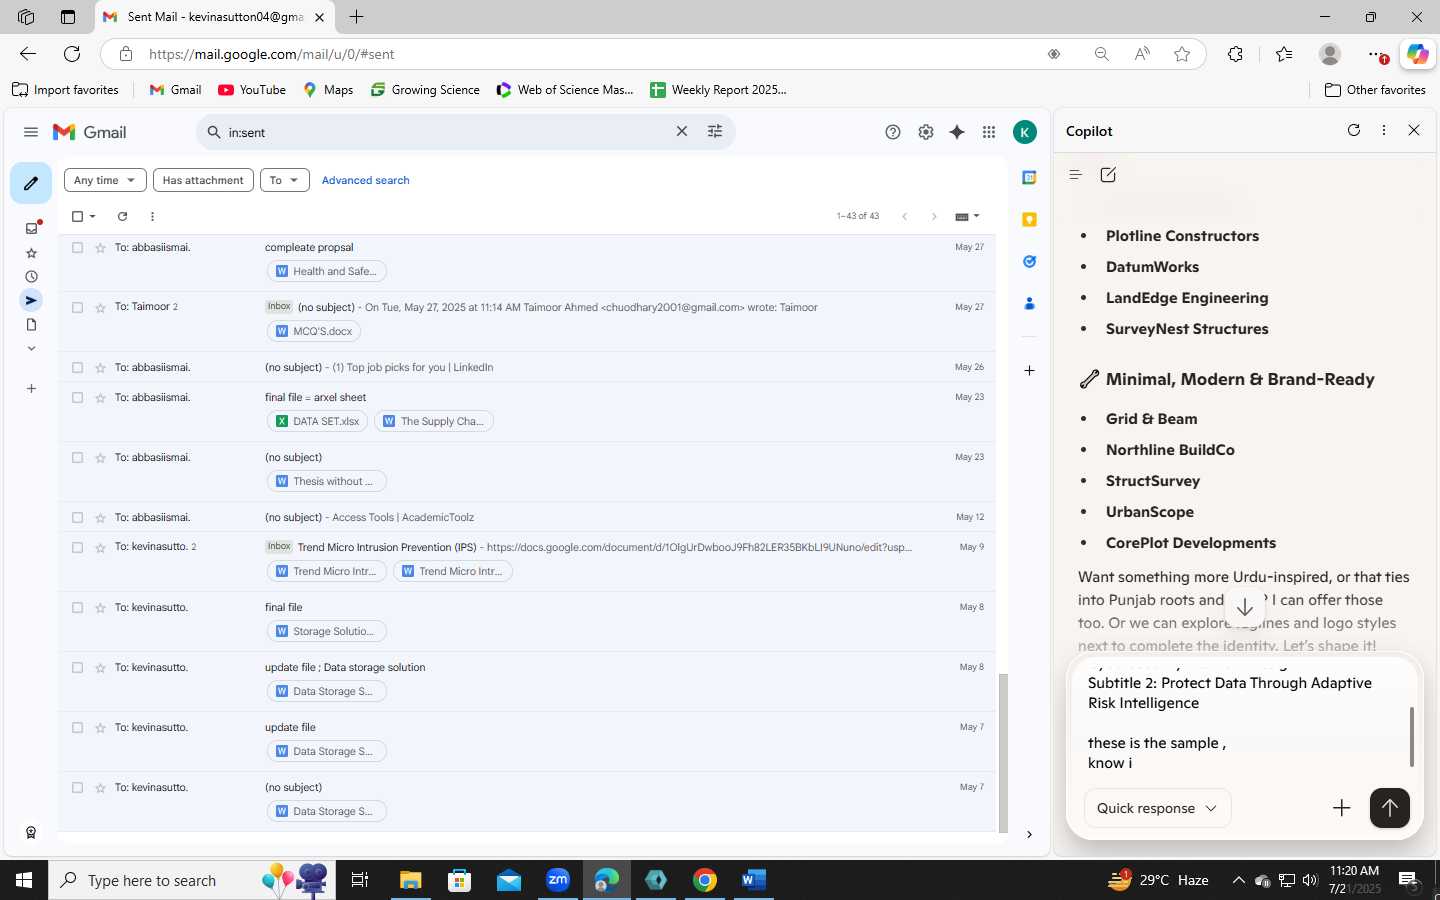
Task: Refresh the Copilot pane
Action: point(1354,130)
